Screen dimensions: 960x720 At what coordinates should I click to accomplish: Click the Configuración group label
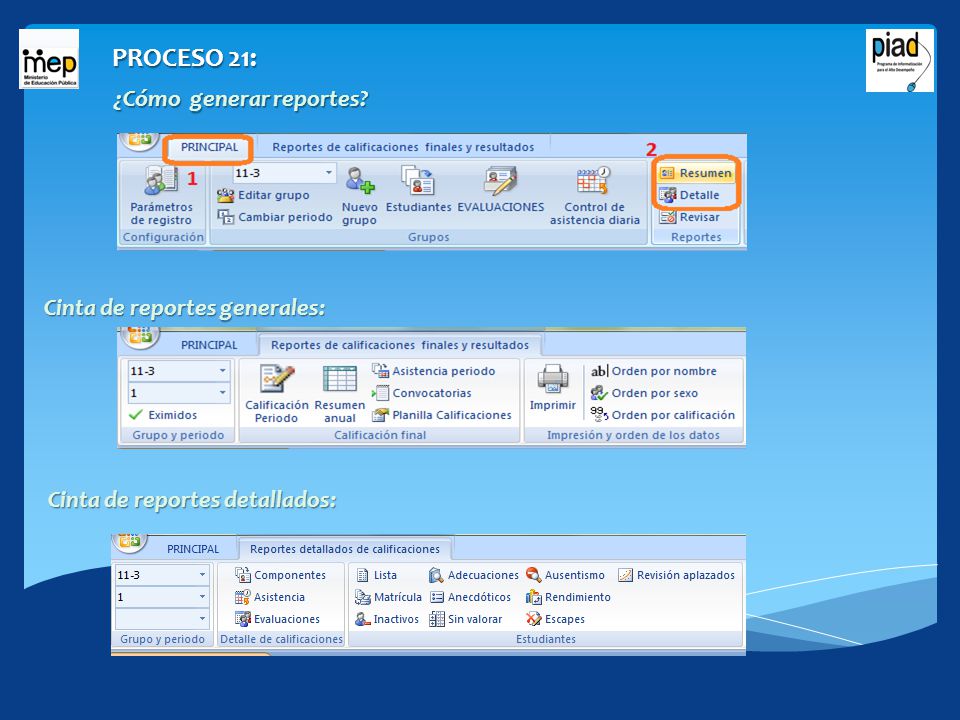pos(163,237)
